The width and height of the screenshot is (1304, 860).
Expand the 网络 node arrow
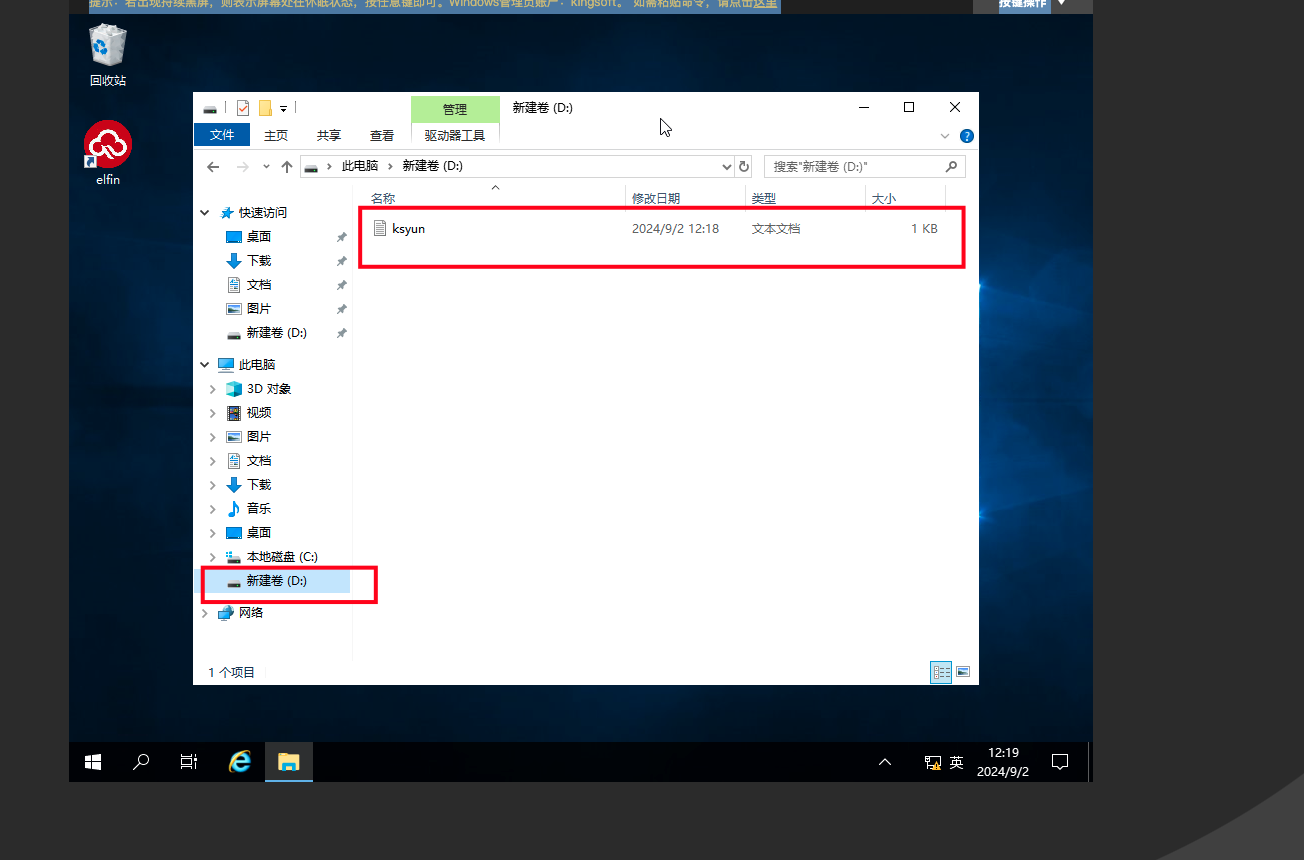point(205,613)
